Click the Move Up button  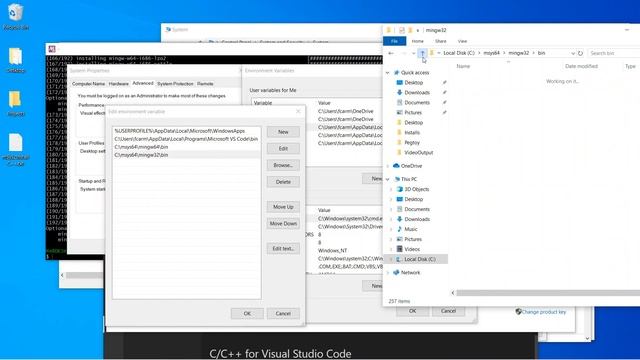click(283, 207)
